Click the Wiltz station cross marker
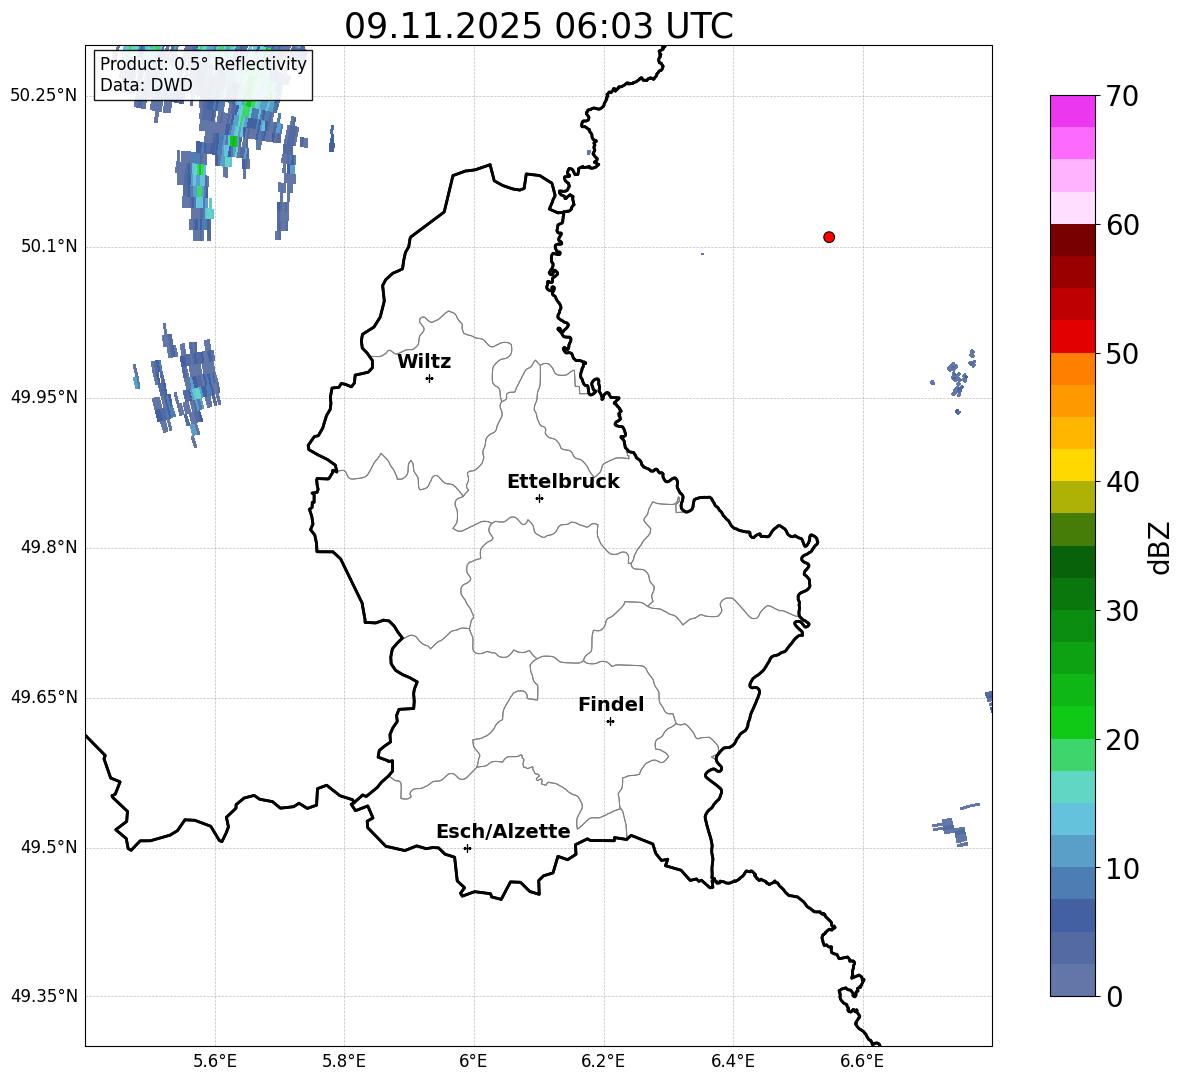 (429, 378)
